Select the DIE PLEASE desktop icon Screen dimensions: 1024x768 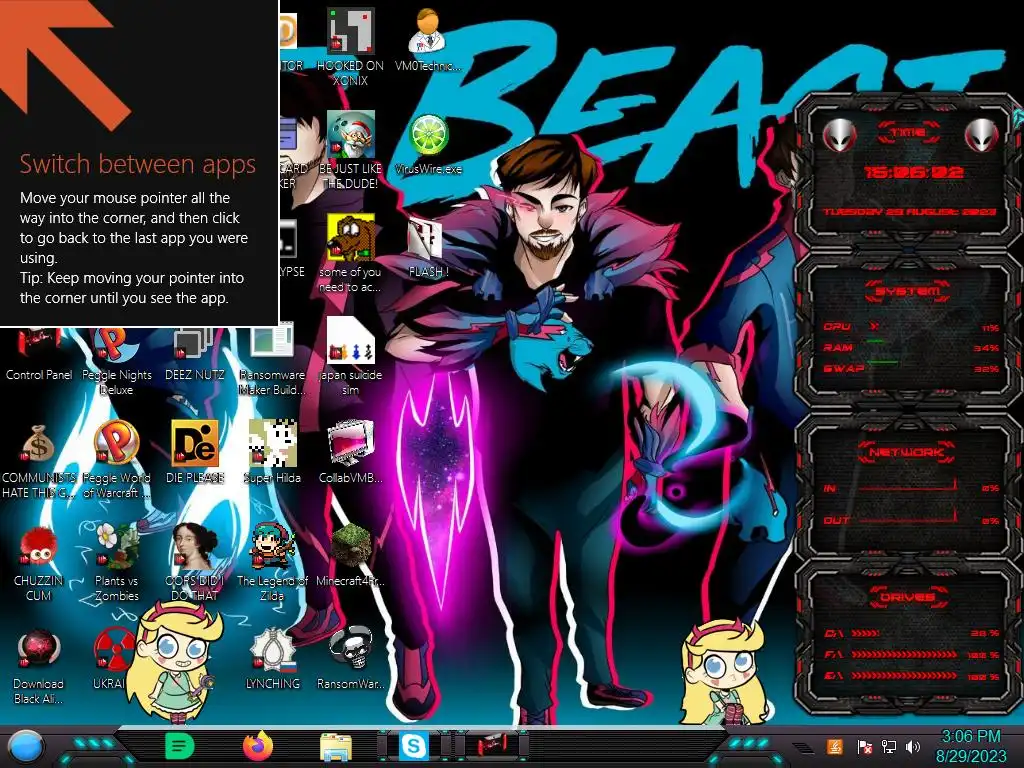[x=195, y=452]
